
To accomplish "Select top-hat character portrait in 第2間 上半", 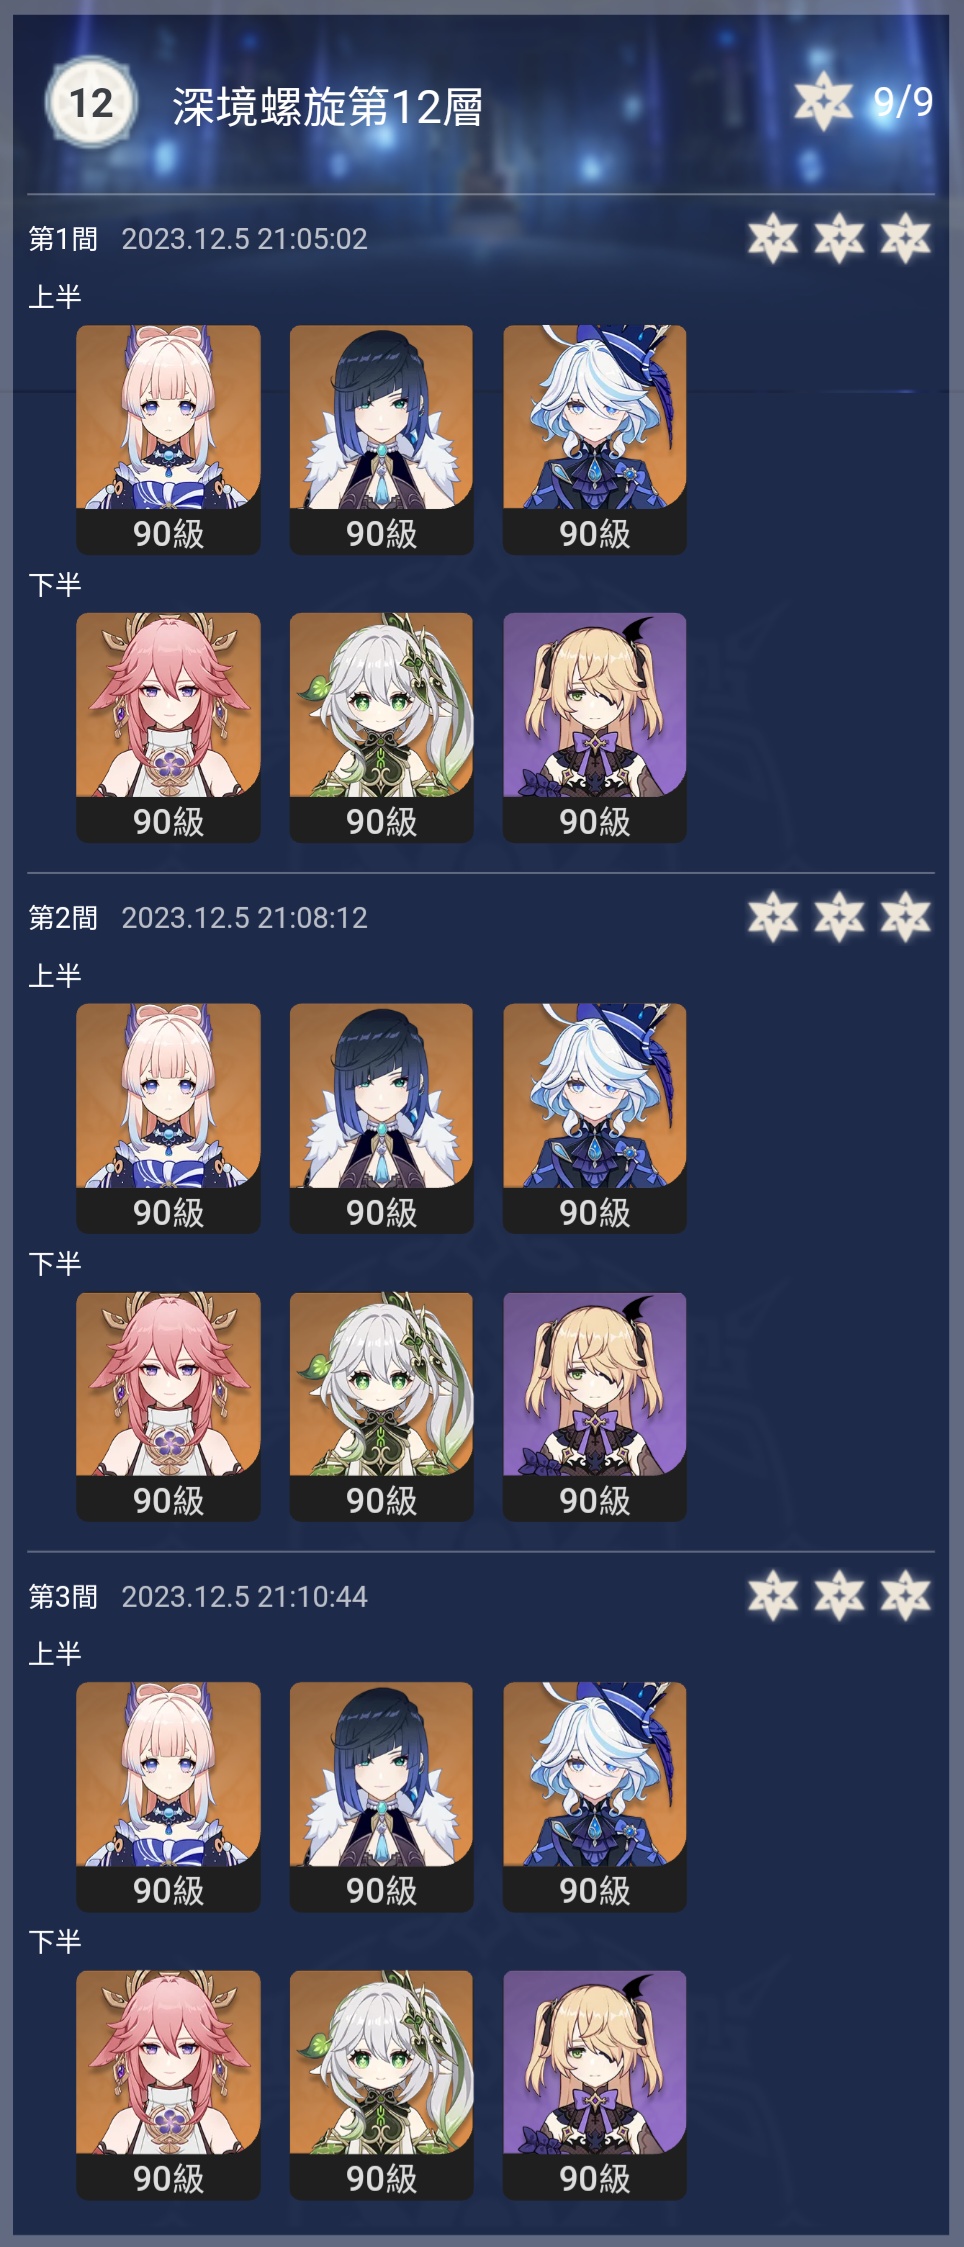I will pos(594,1118).
